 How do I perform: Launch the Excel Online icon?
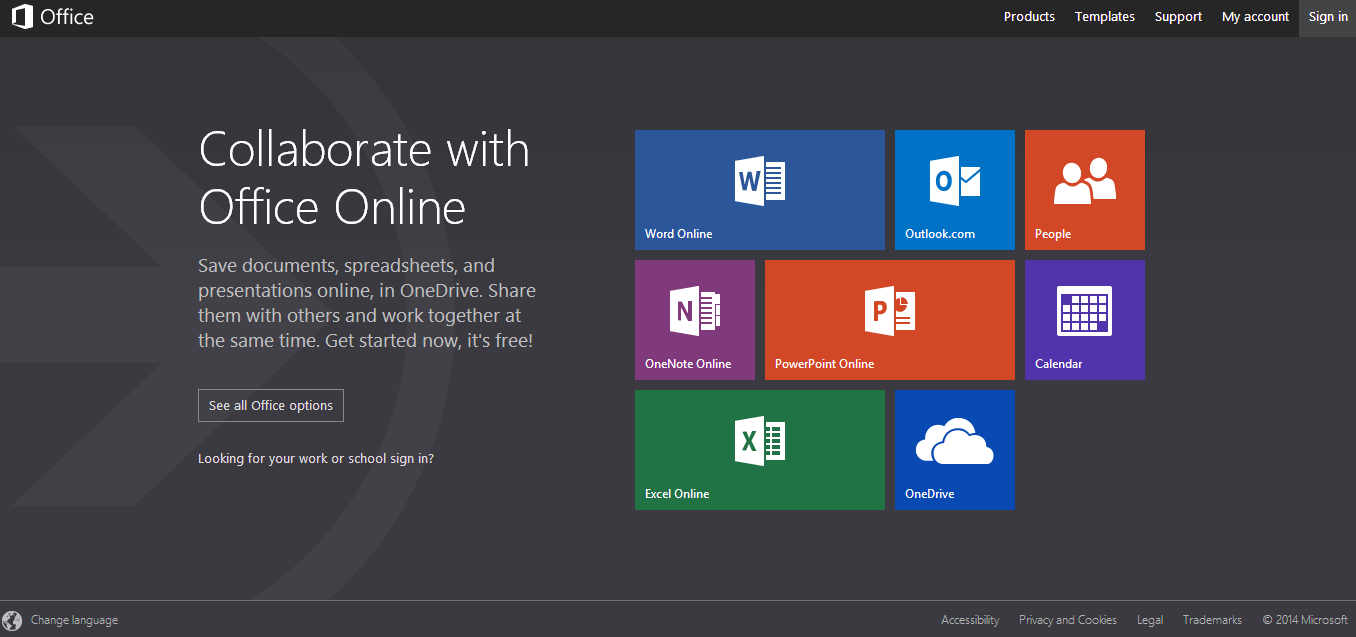tap(760, 441)
